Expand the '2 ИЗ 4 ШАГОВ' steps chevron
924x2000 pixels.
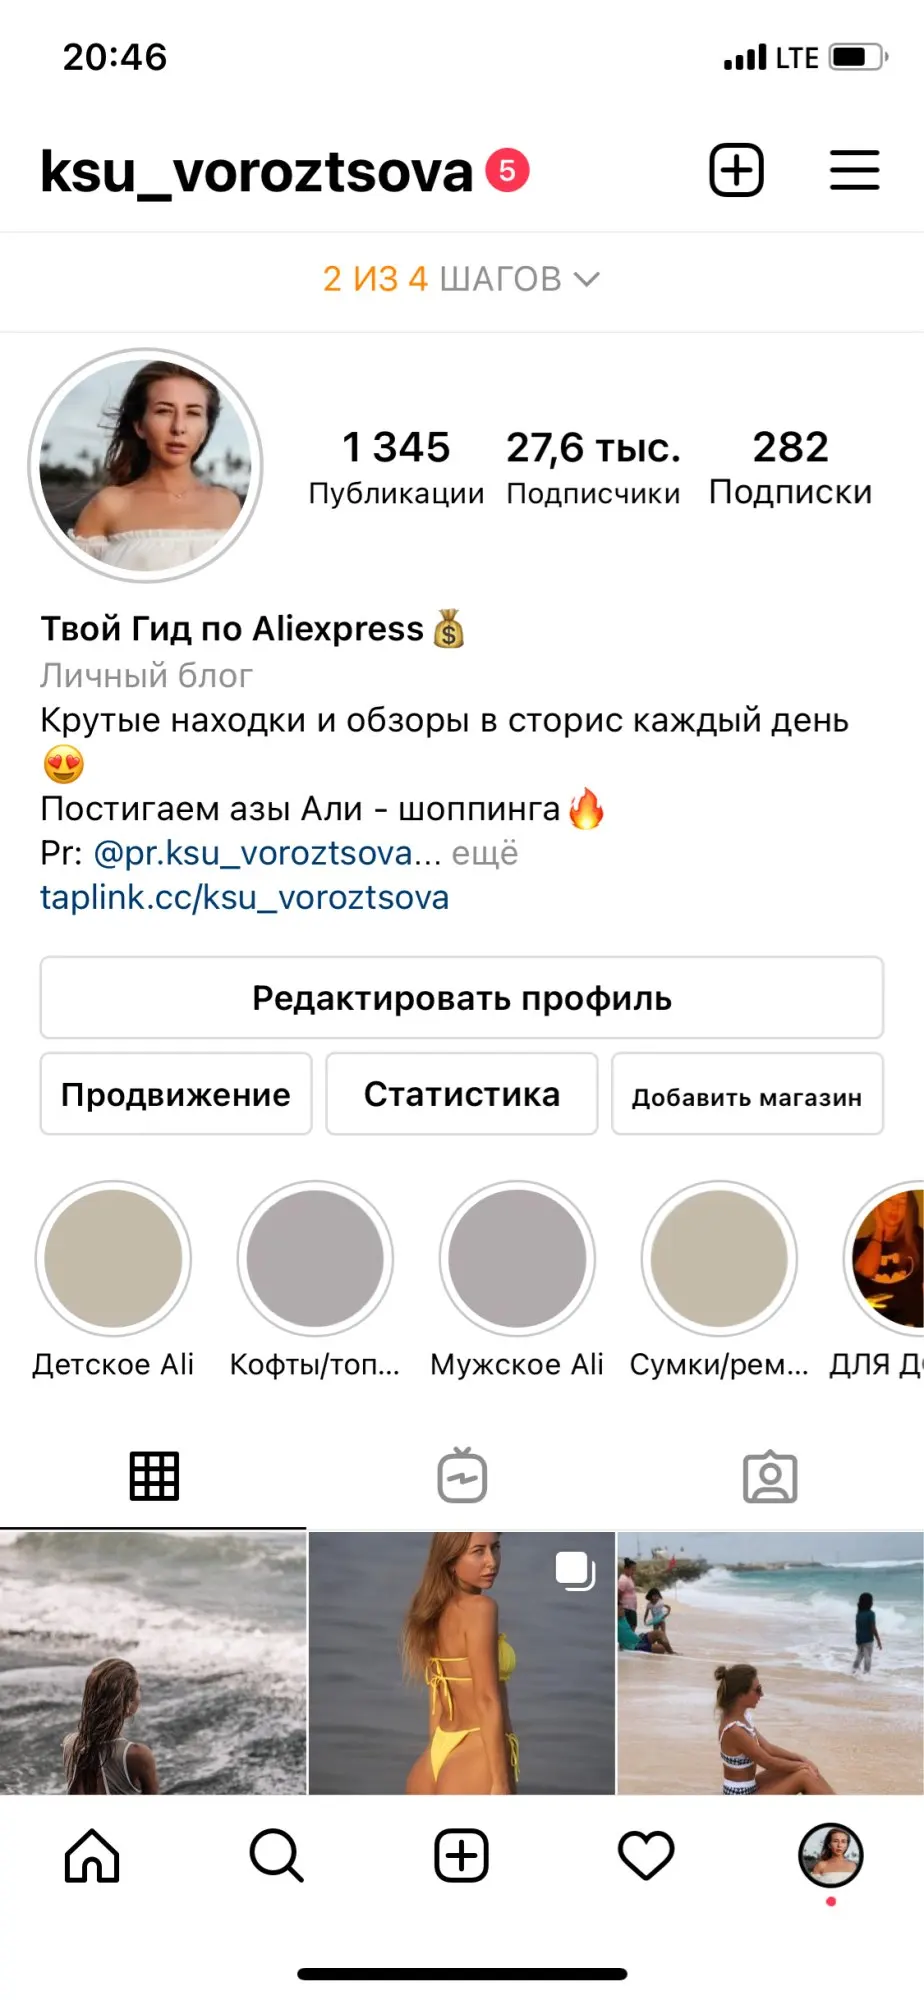coord(587,279)
